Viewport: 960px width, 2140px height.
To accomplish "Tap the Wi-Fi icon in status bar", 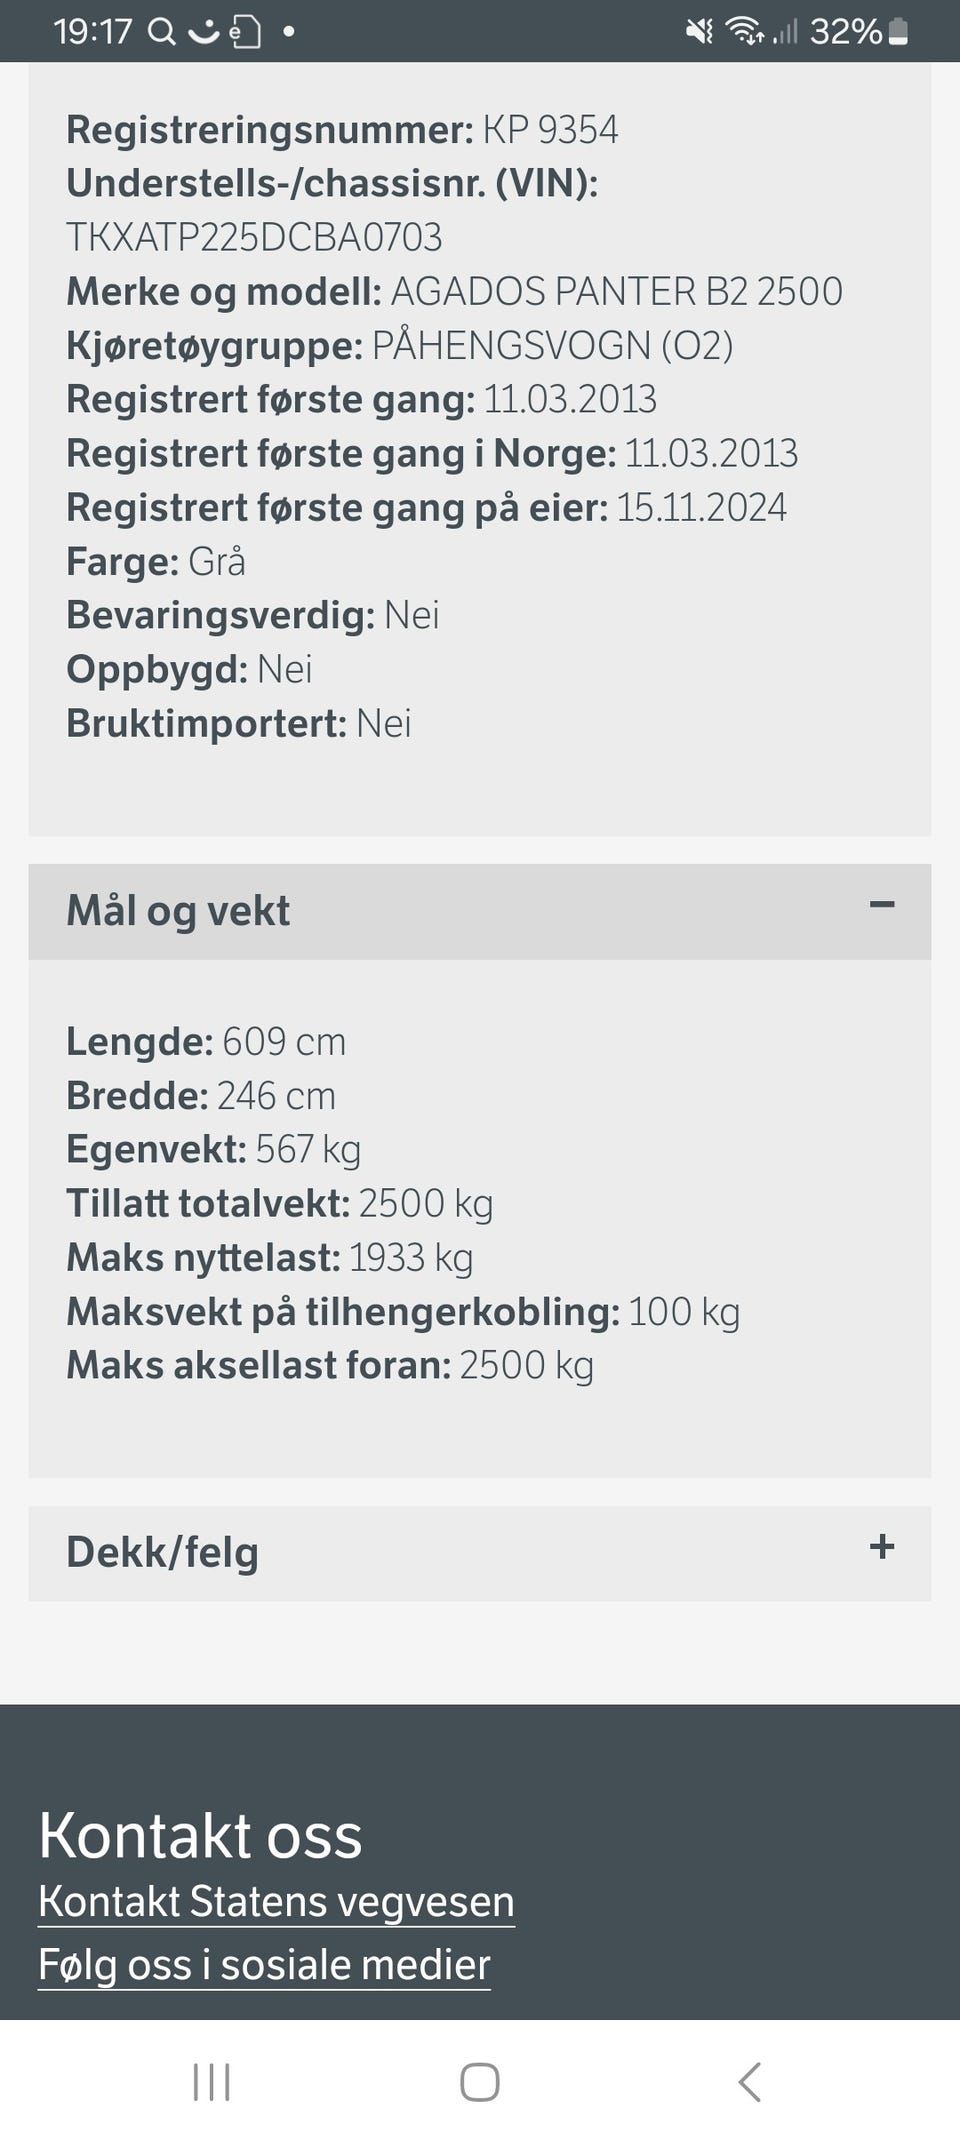I will click(745, 32).
